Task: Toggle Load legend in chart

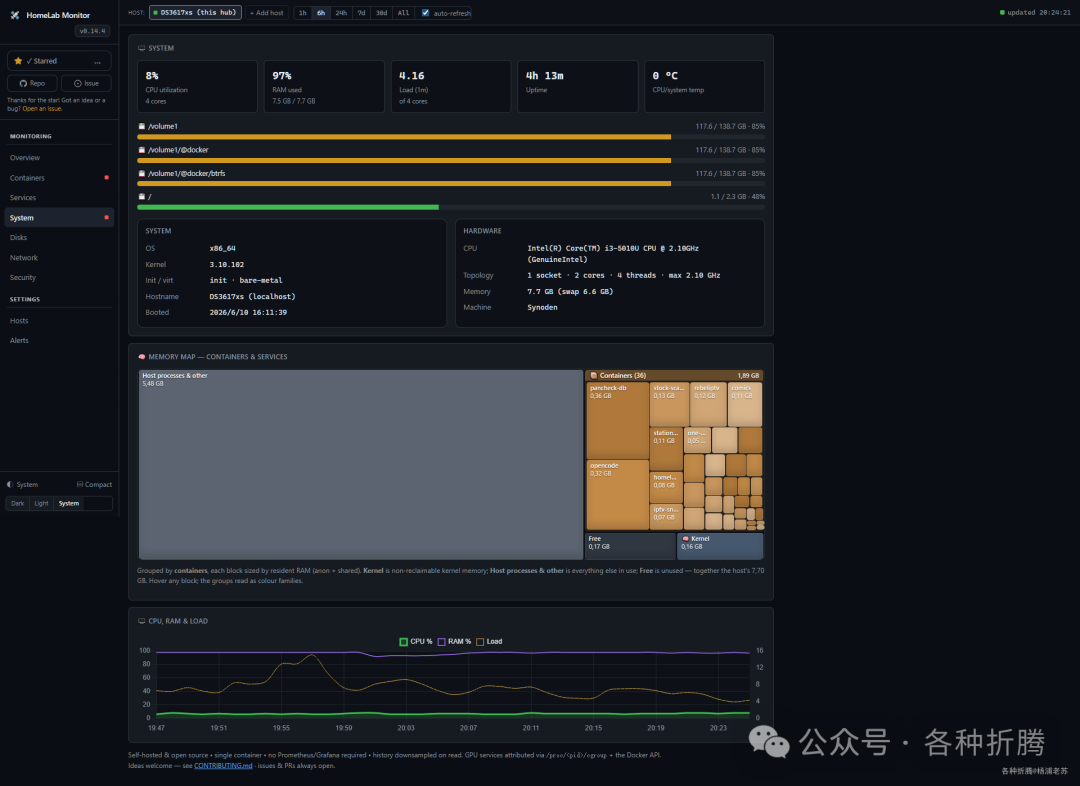Action: click(490, 641)
